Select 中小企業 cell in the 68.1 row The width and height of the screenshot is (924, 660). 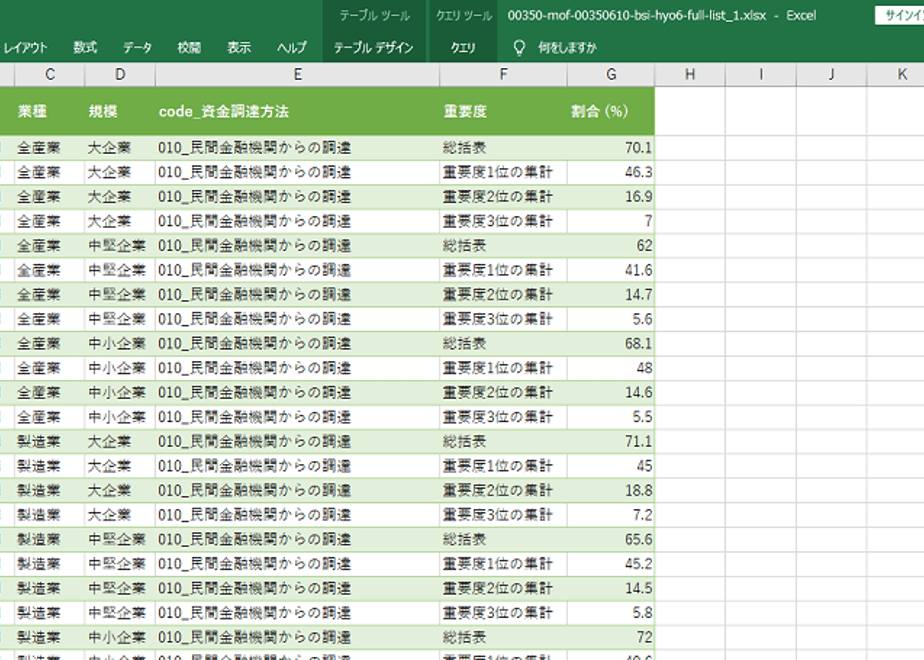coord(120,344)
